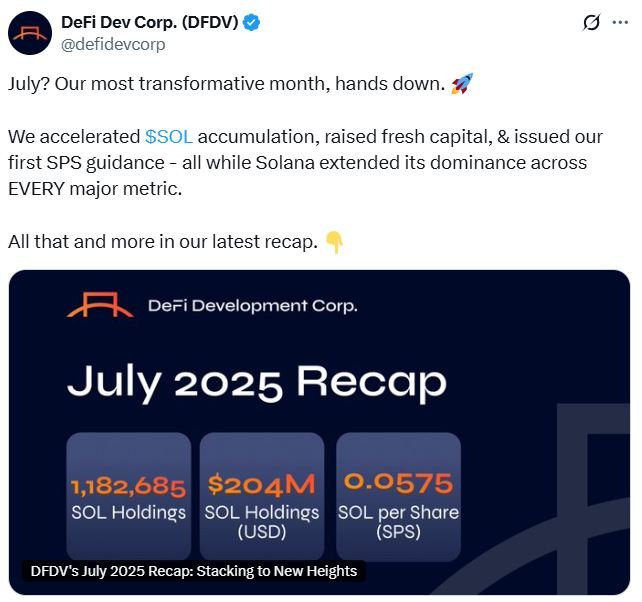Select the 0.0575 SOL per Share tile
Image resolution: width=642 pixels, height=602 pixels.
click(398, 496)
